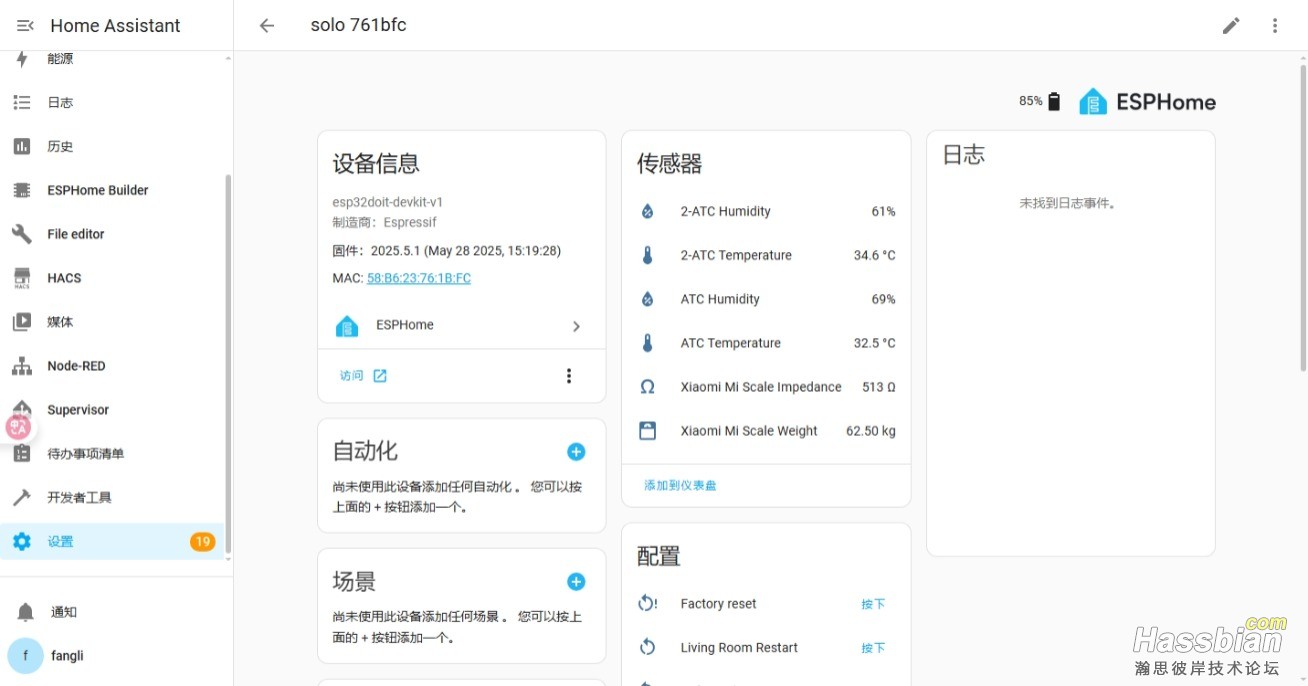Image resolution: width=1308 pixels, height=686 pixels.
Task: Open Xiaomi Mi Scale Impedance
Action: tap(766, 388)
